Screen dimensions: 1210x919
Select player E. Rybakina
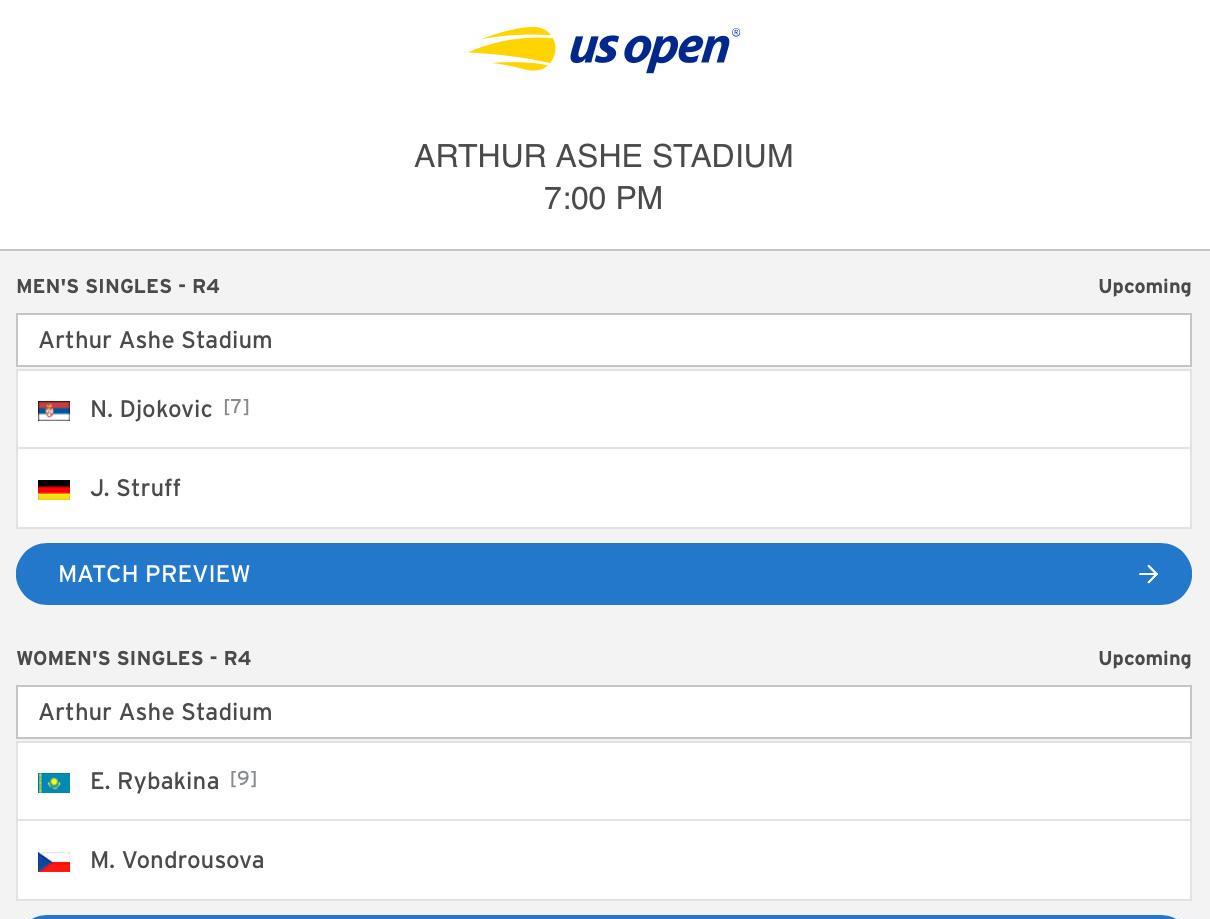(x=154, y=781)
